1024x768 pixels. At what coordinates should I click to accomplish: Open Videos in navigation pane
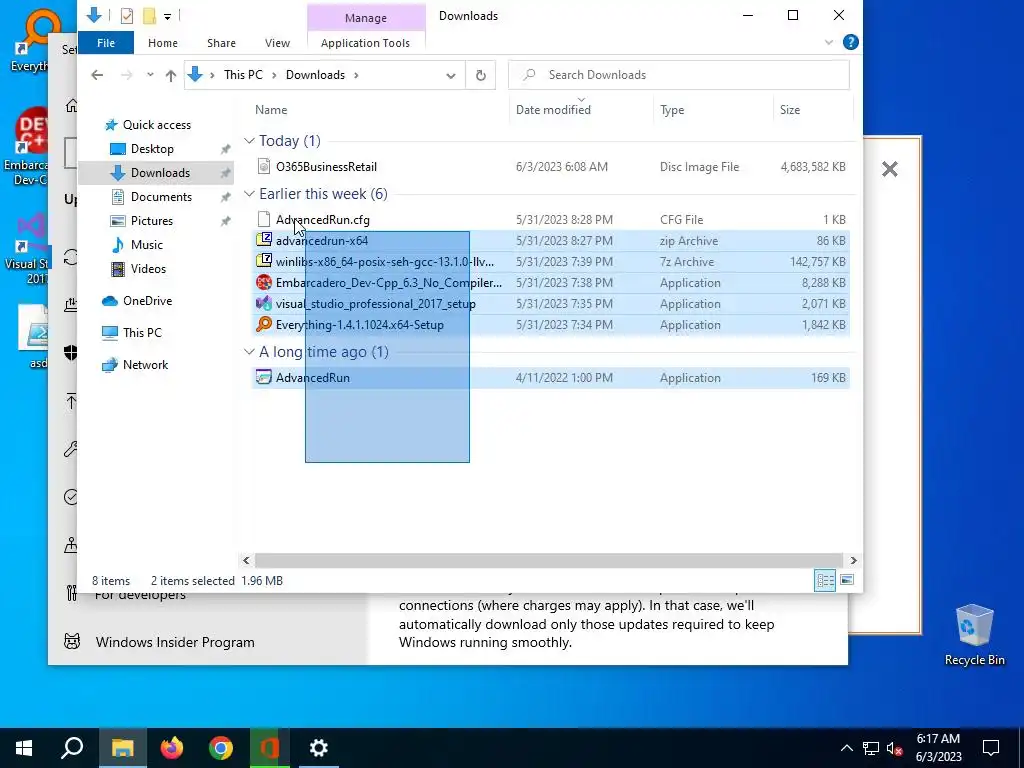(148, 269)
